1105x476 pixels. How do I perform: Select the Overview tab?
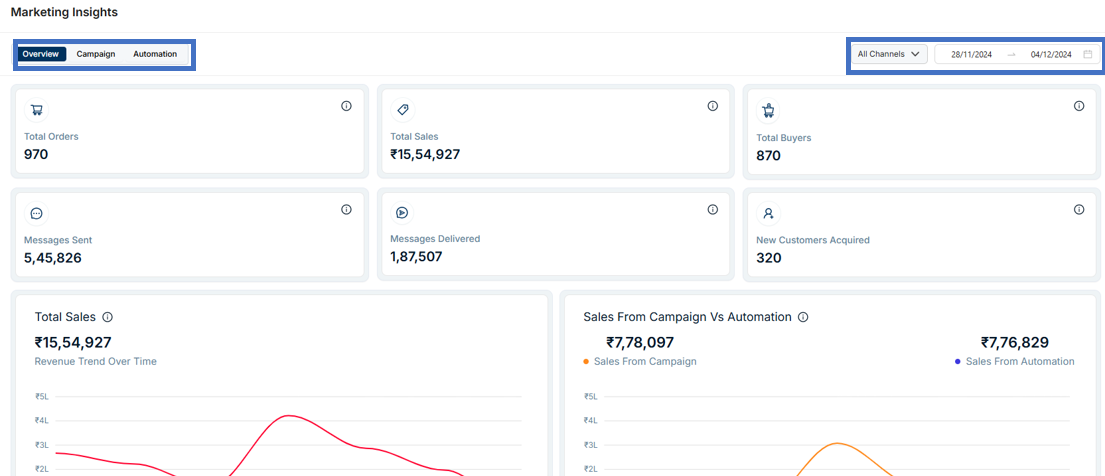(x=41, y=54)
